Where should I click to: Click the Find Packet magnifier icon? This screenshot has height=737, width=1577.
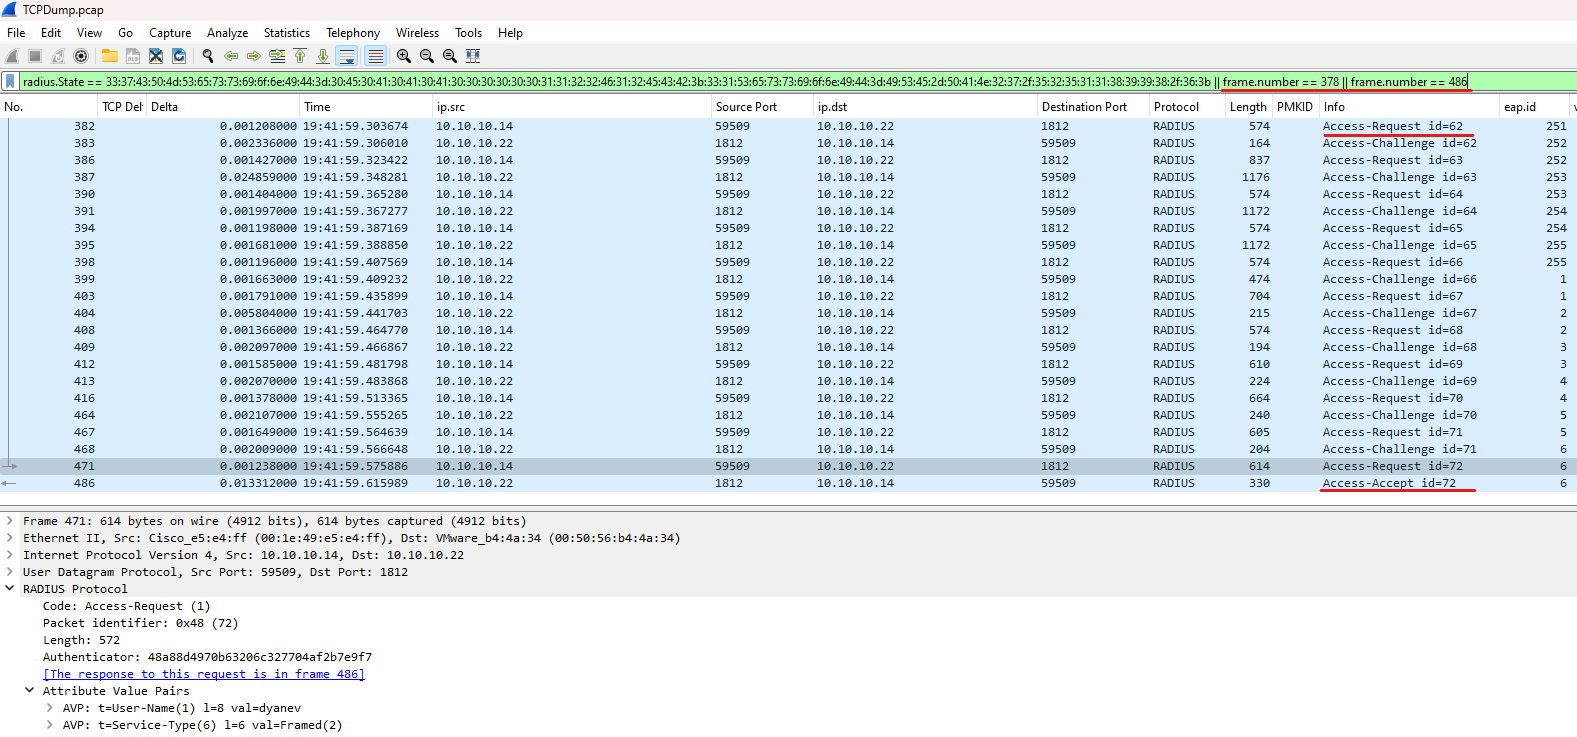coord(208,56)
